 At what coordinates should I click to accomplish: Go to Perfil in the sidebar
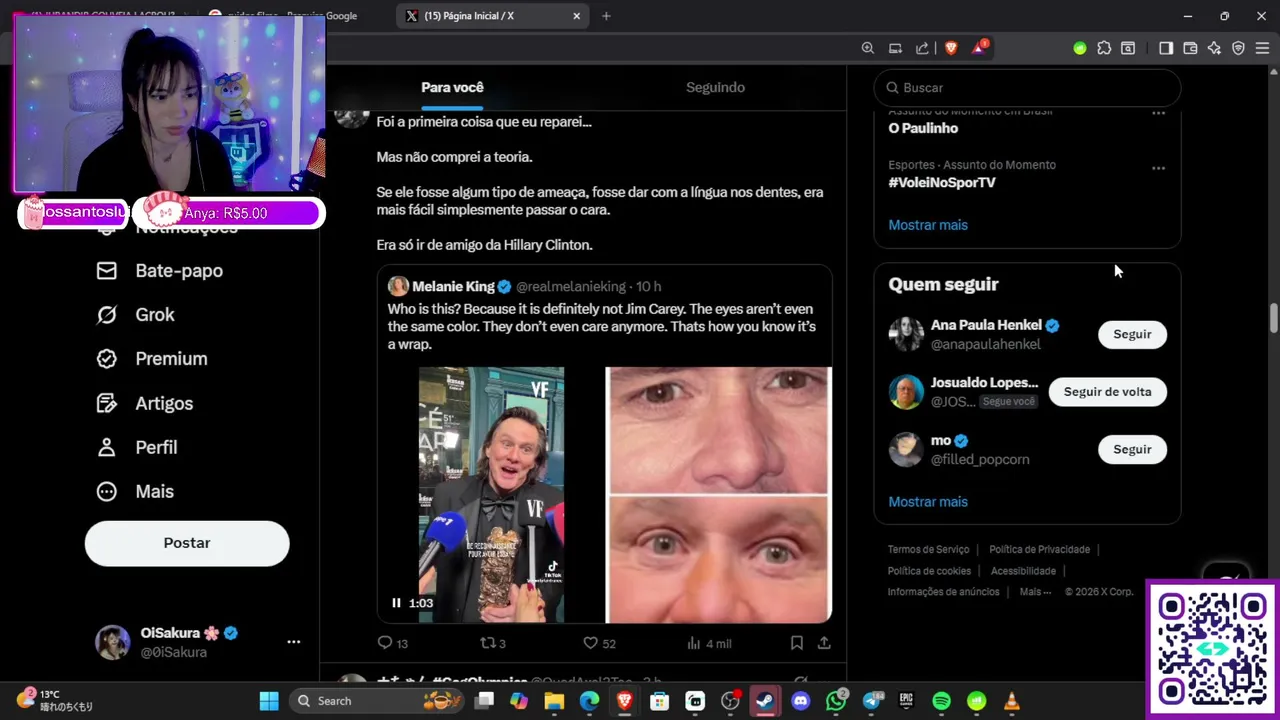coord(137,447)
